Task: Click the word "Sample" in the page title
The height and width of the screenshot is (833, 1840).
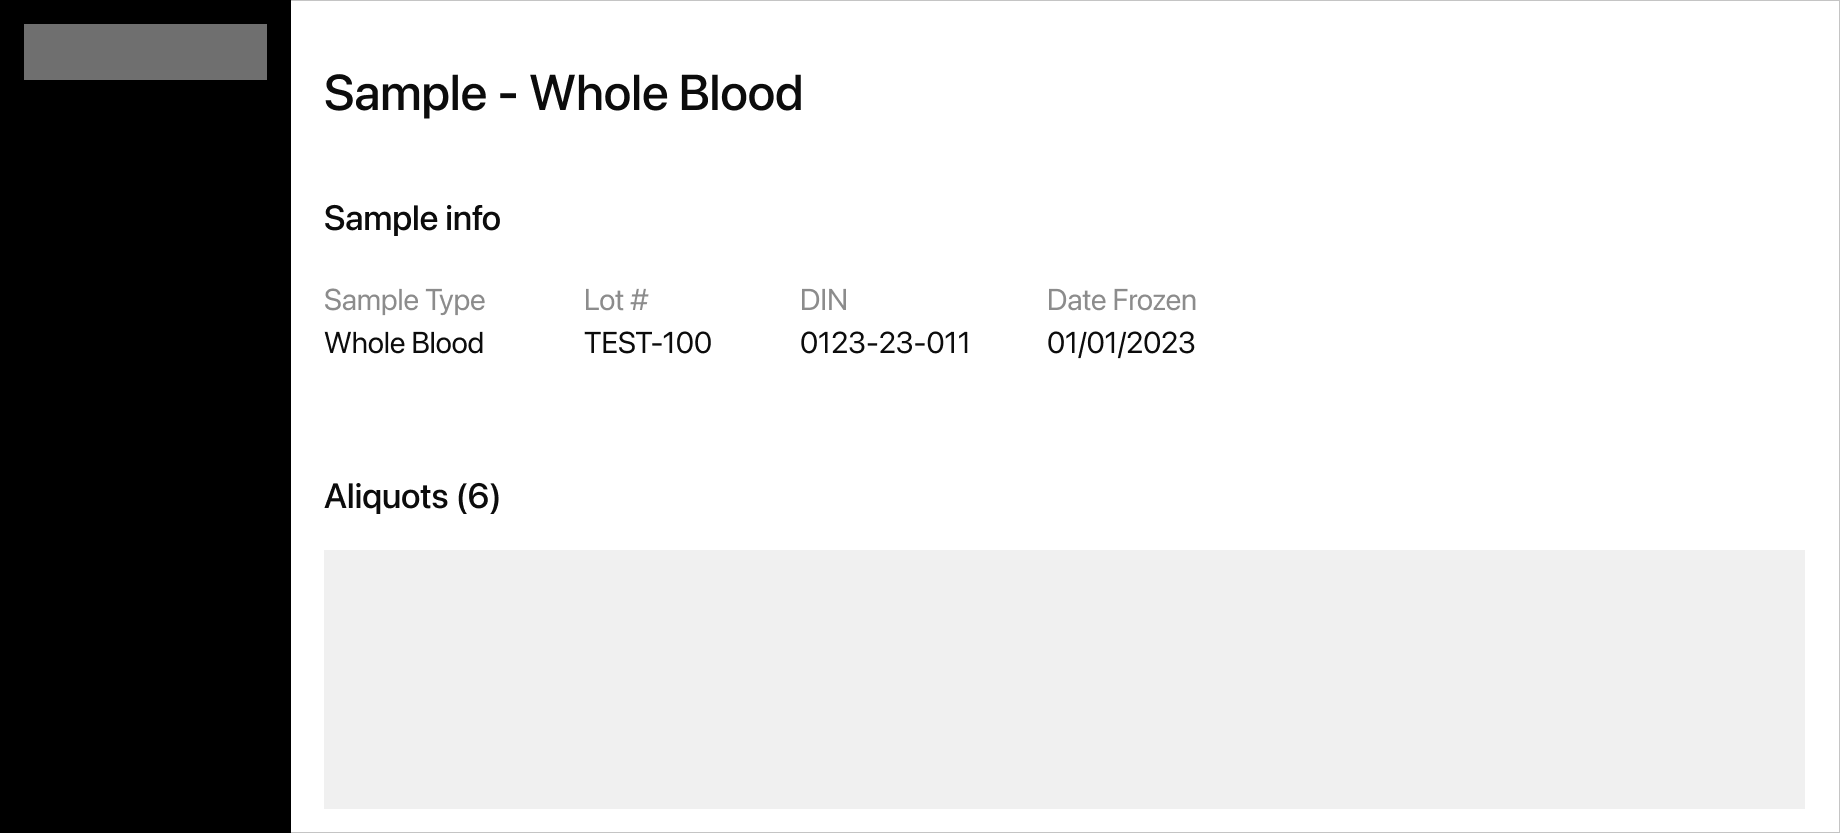Action: [x=405, y=94]
